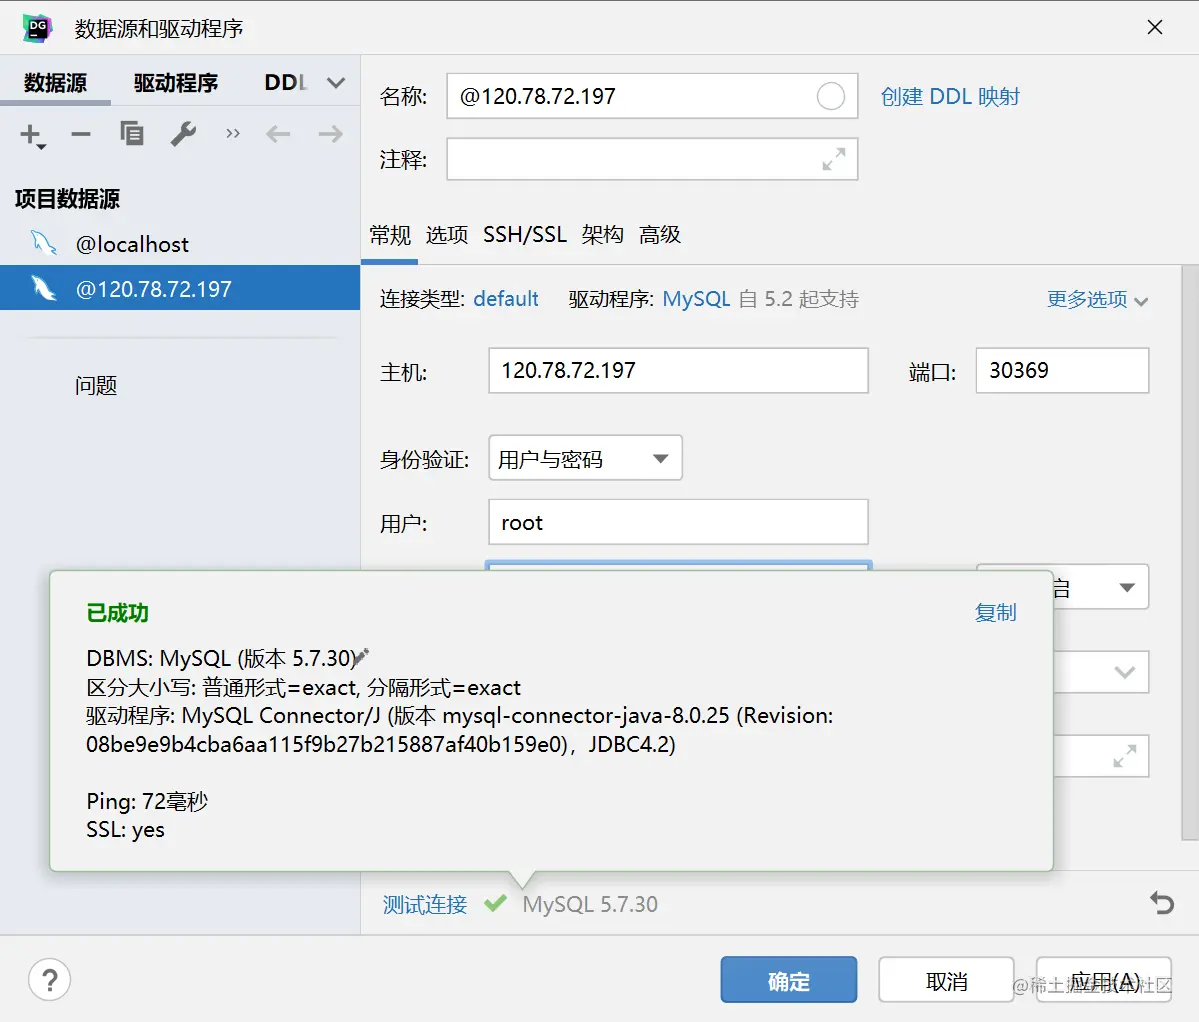
Task: Switch to the 选项 tab
Action: [447, 235]
